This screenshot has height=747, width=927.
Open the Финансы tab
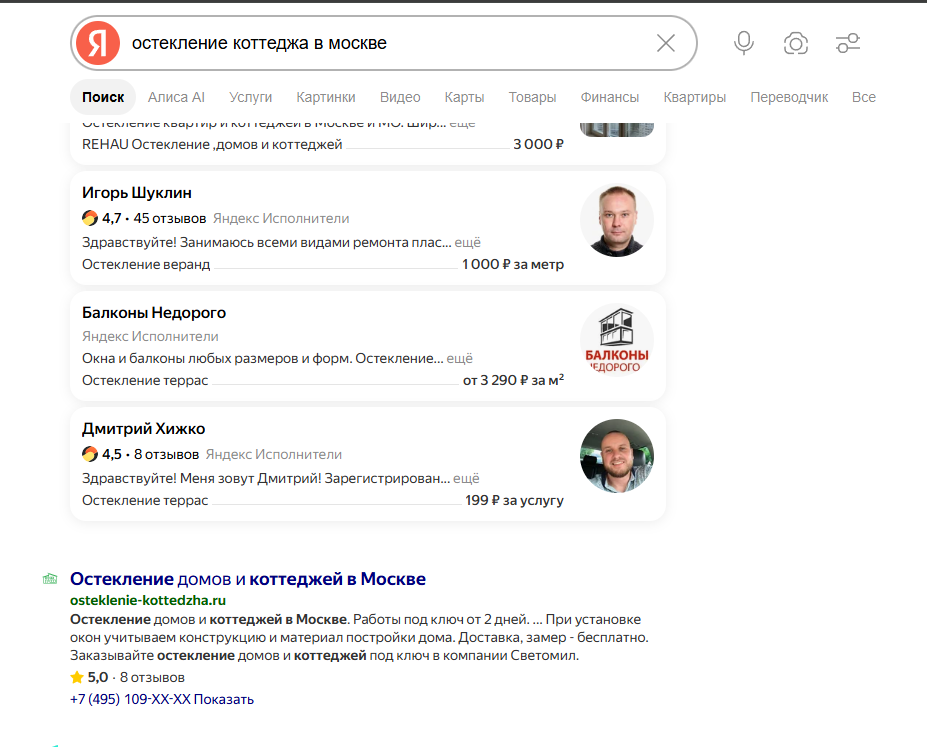click(x=610, y=97)
